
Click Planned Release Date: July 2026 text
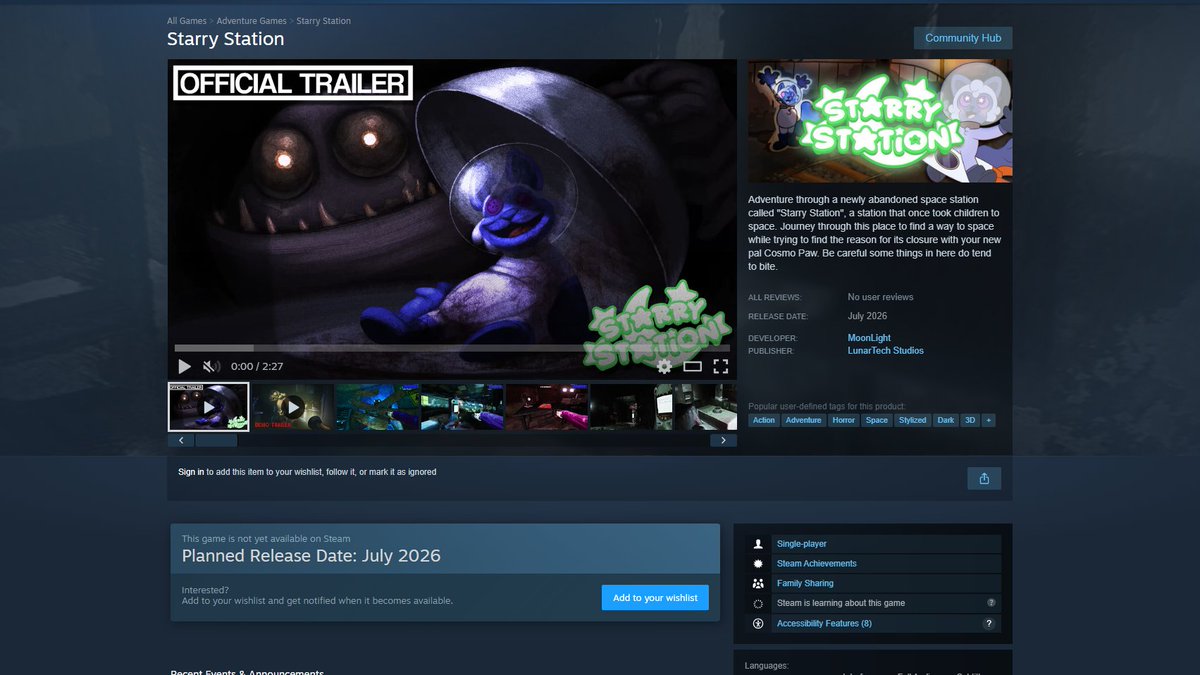(x=311, y=556)
